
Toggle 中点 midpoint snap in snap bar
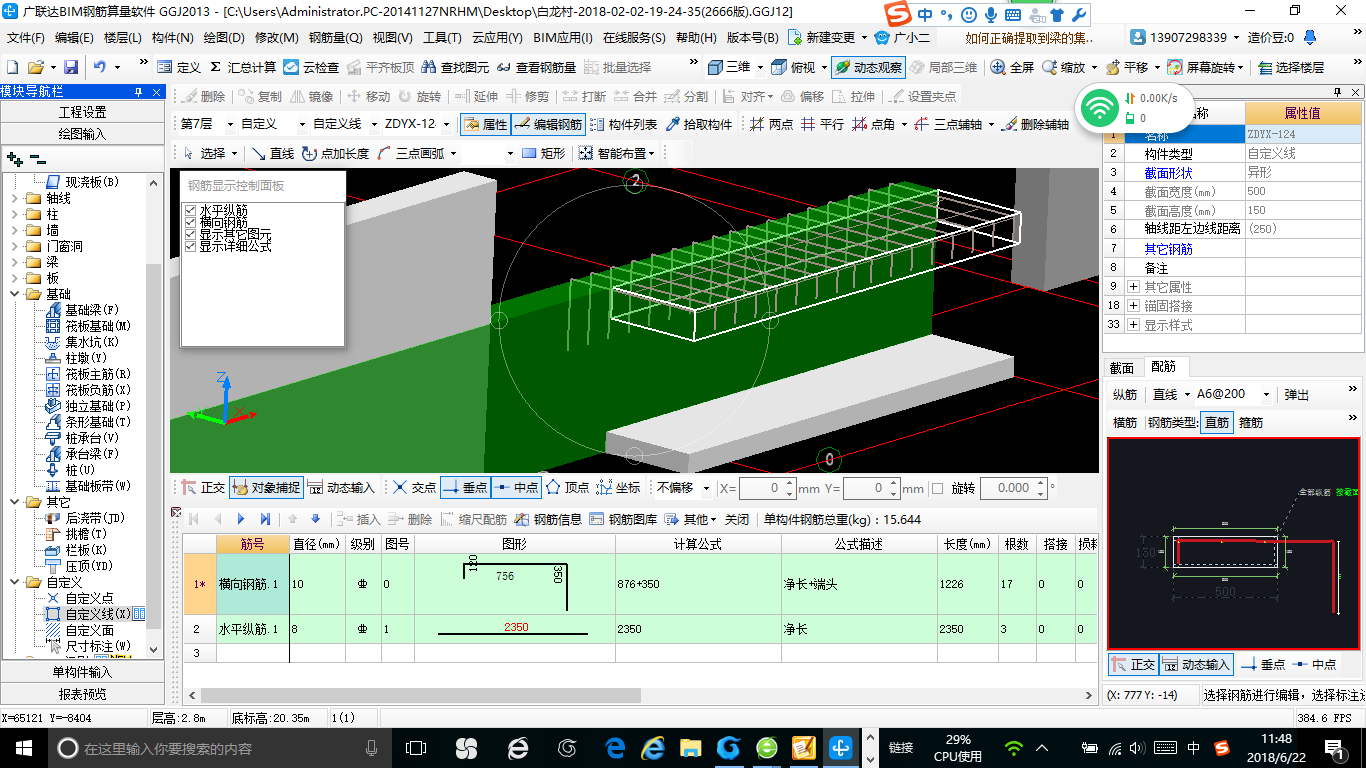(516, 488)
